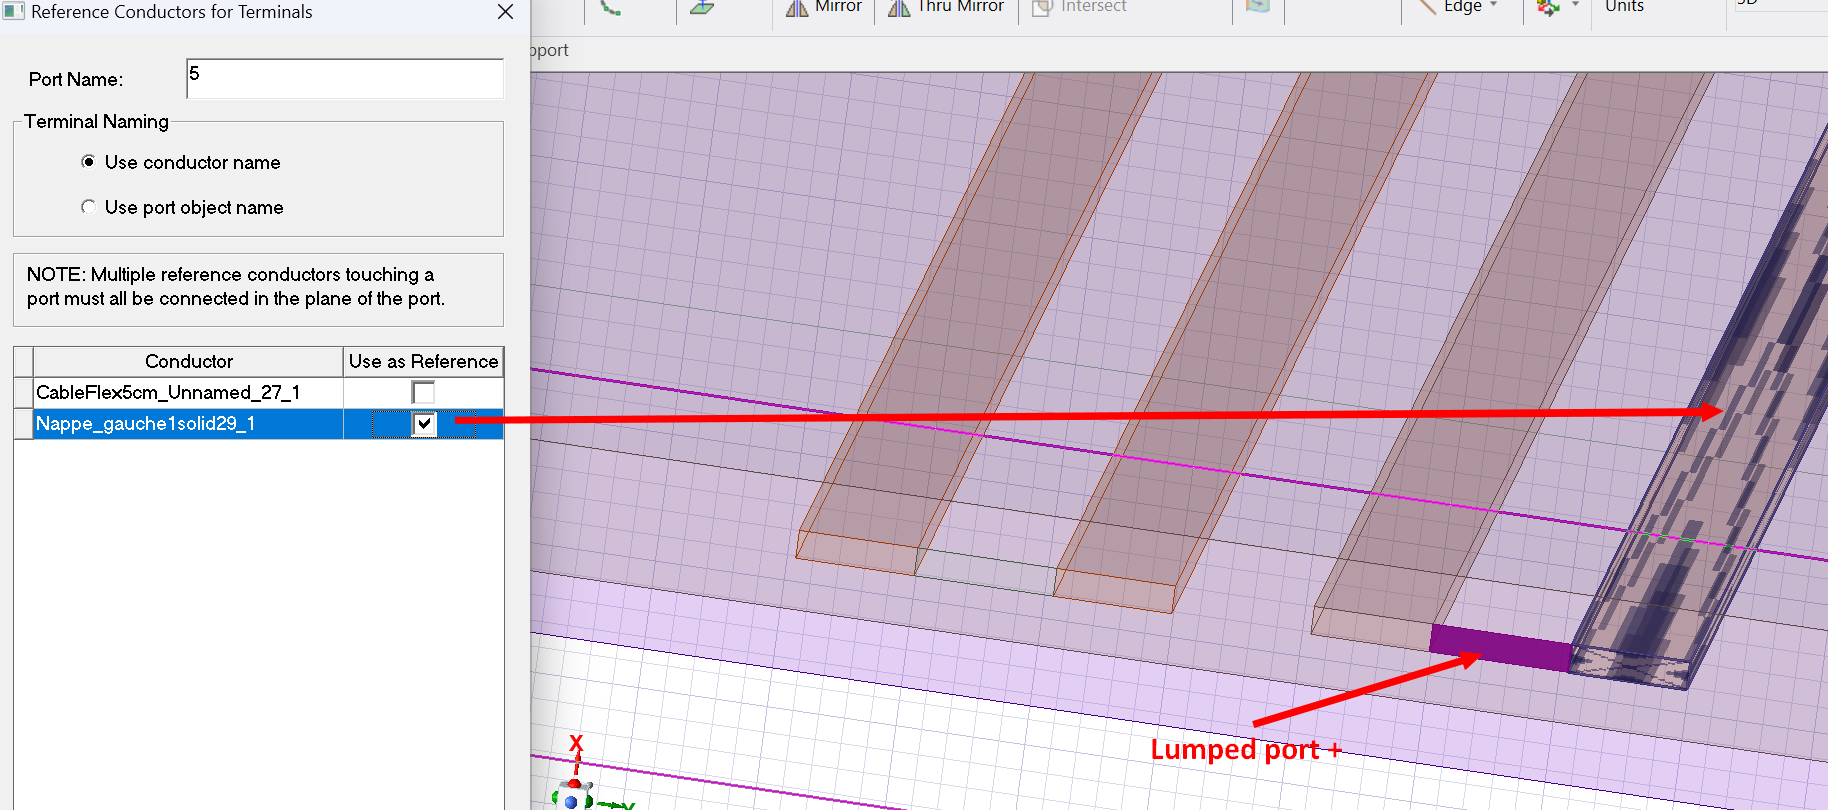The image size is (1828, 810).
Task: Click the arc/curve drawing icon
Action: pyautogui.click(x=611, y=8)
